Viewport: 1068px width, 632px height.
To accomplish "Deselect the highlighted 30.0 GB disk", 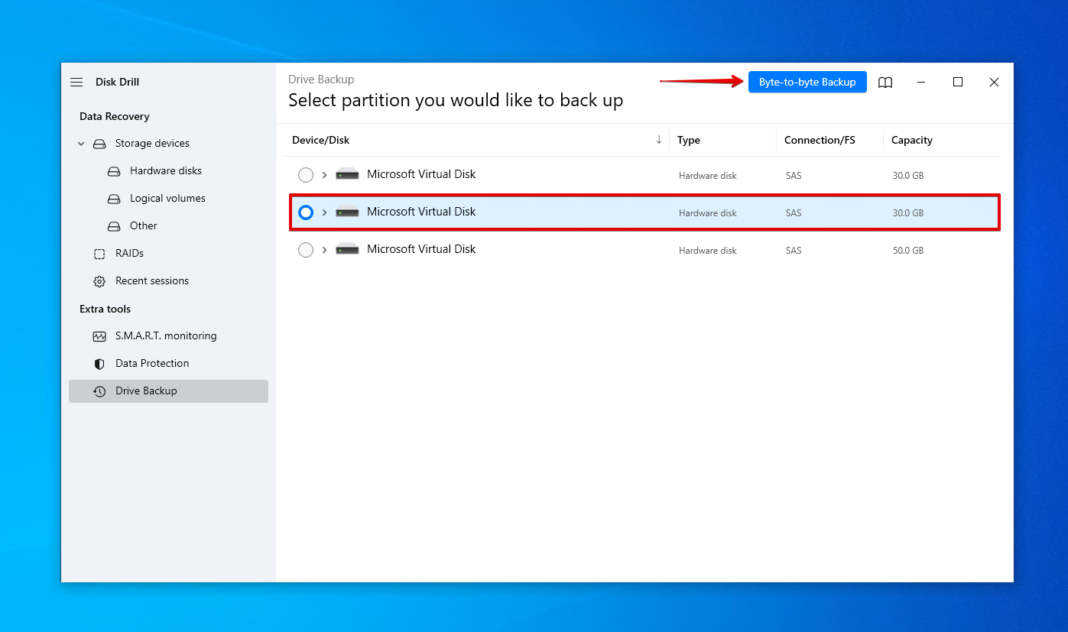I will [x=305, y=211].
